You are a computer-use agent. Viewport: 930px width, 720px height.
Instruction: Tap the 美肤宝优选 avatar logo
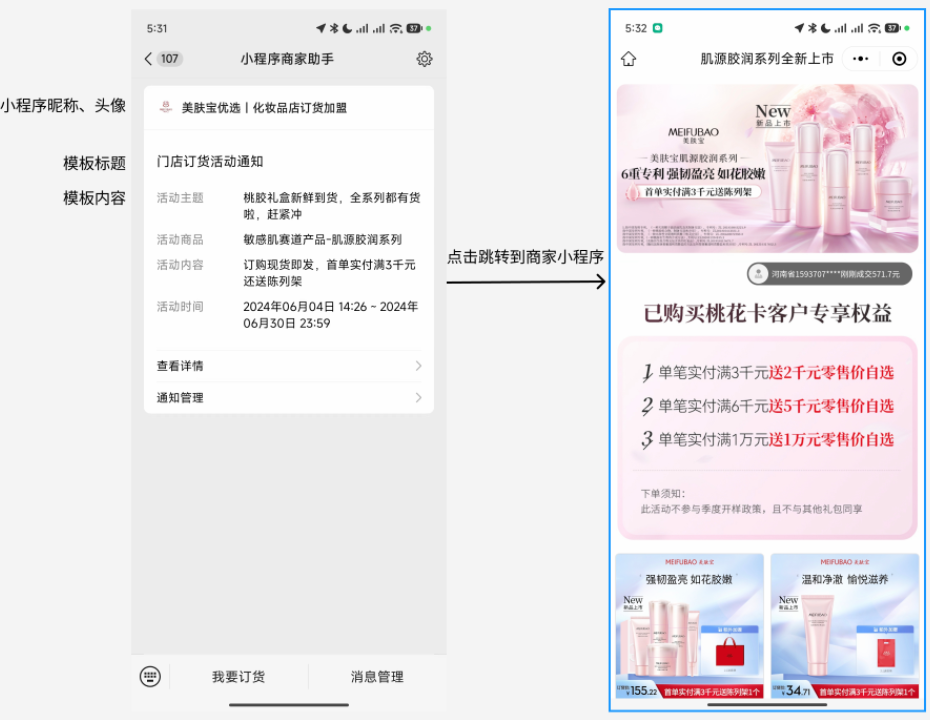click(x=165, y=107)
